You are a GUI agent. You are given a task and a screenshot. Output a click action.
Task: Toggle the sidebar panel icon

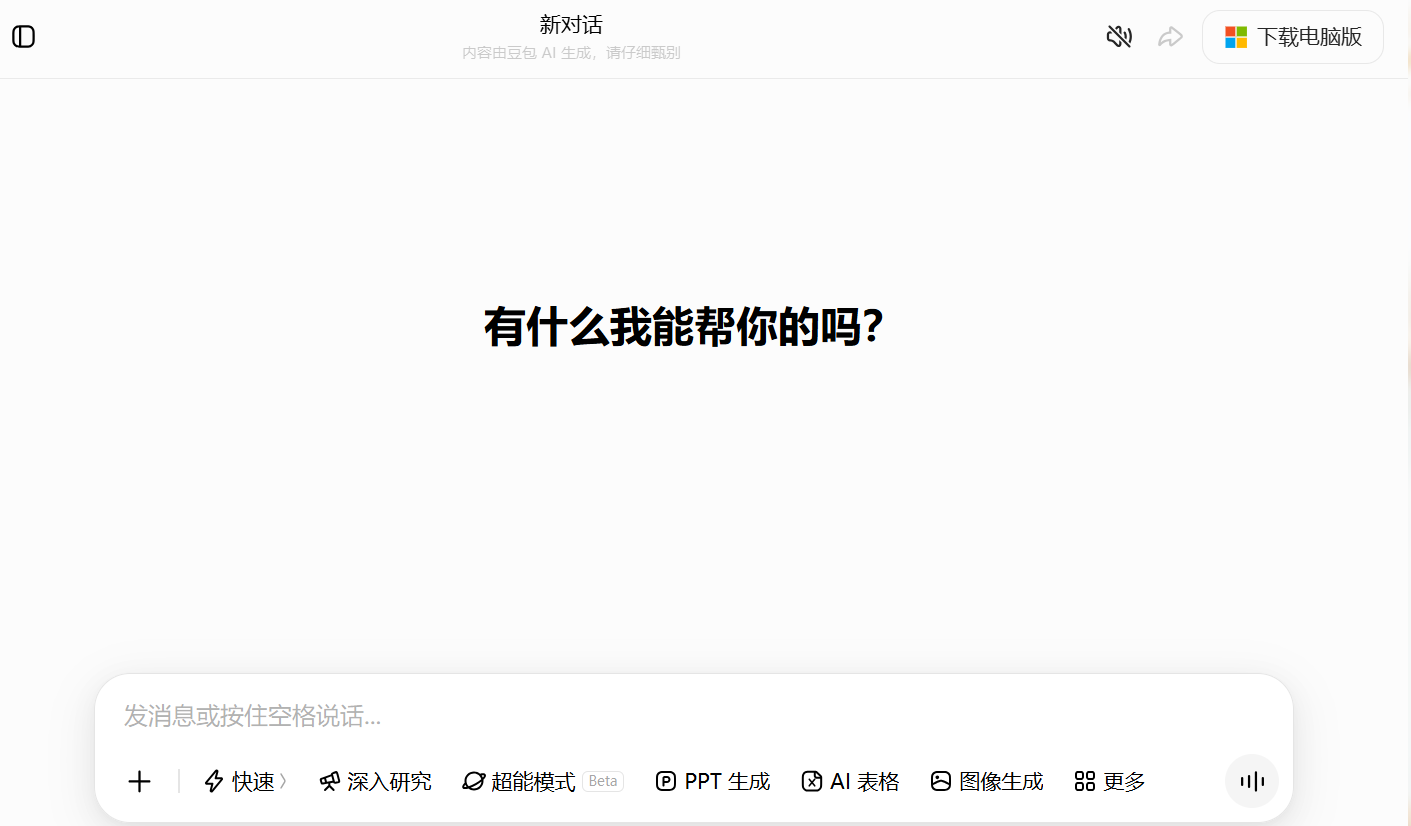(23, 37)
